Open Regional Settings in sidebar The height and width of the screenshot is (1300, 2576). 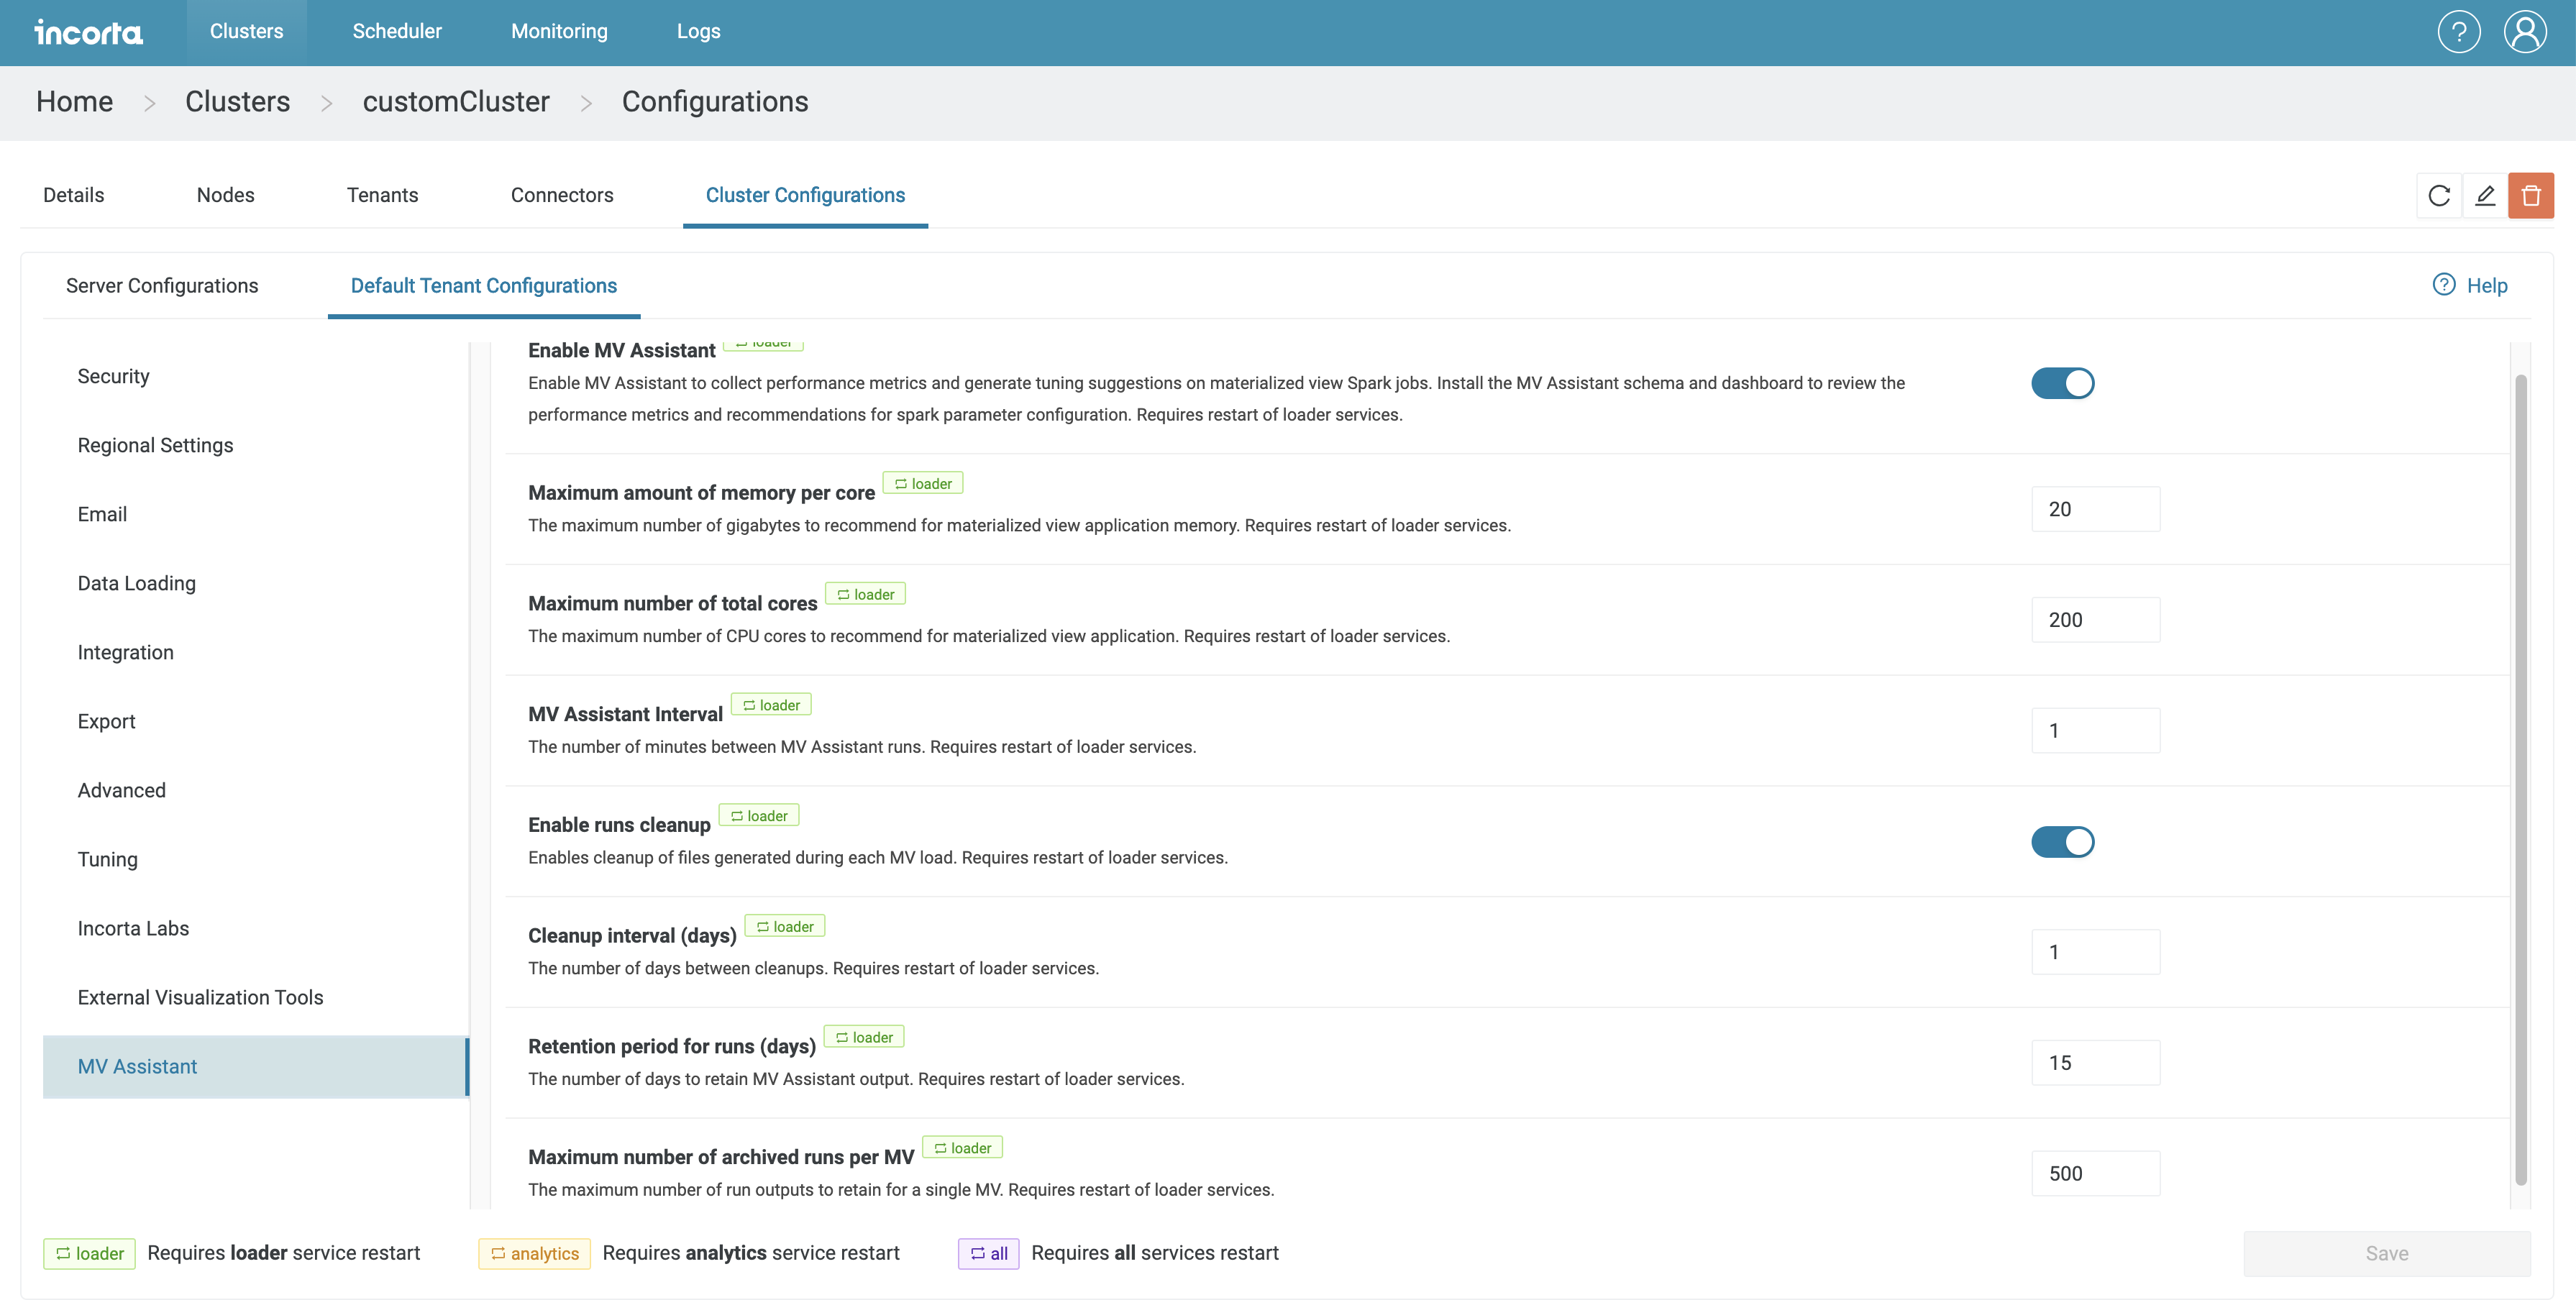pyautogui.click(x=255, y=446)
